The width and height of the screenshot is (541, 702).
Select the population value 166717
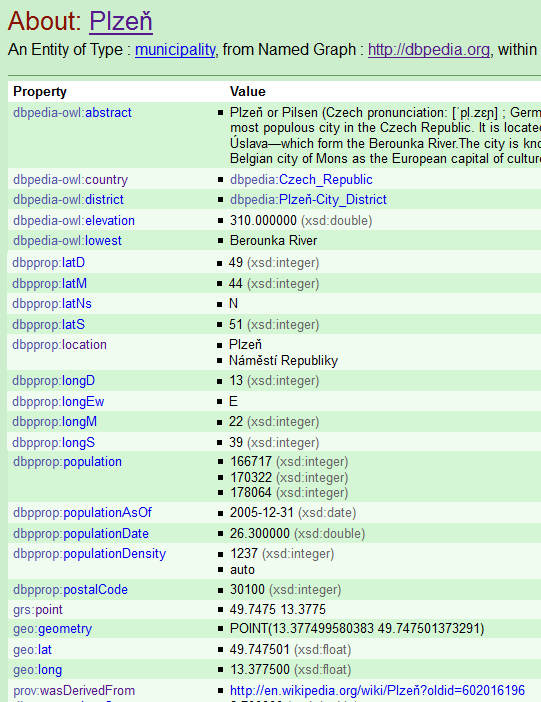(x=251, y=462)
